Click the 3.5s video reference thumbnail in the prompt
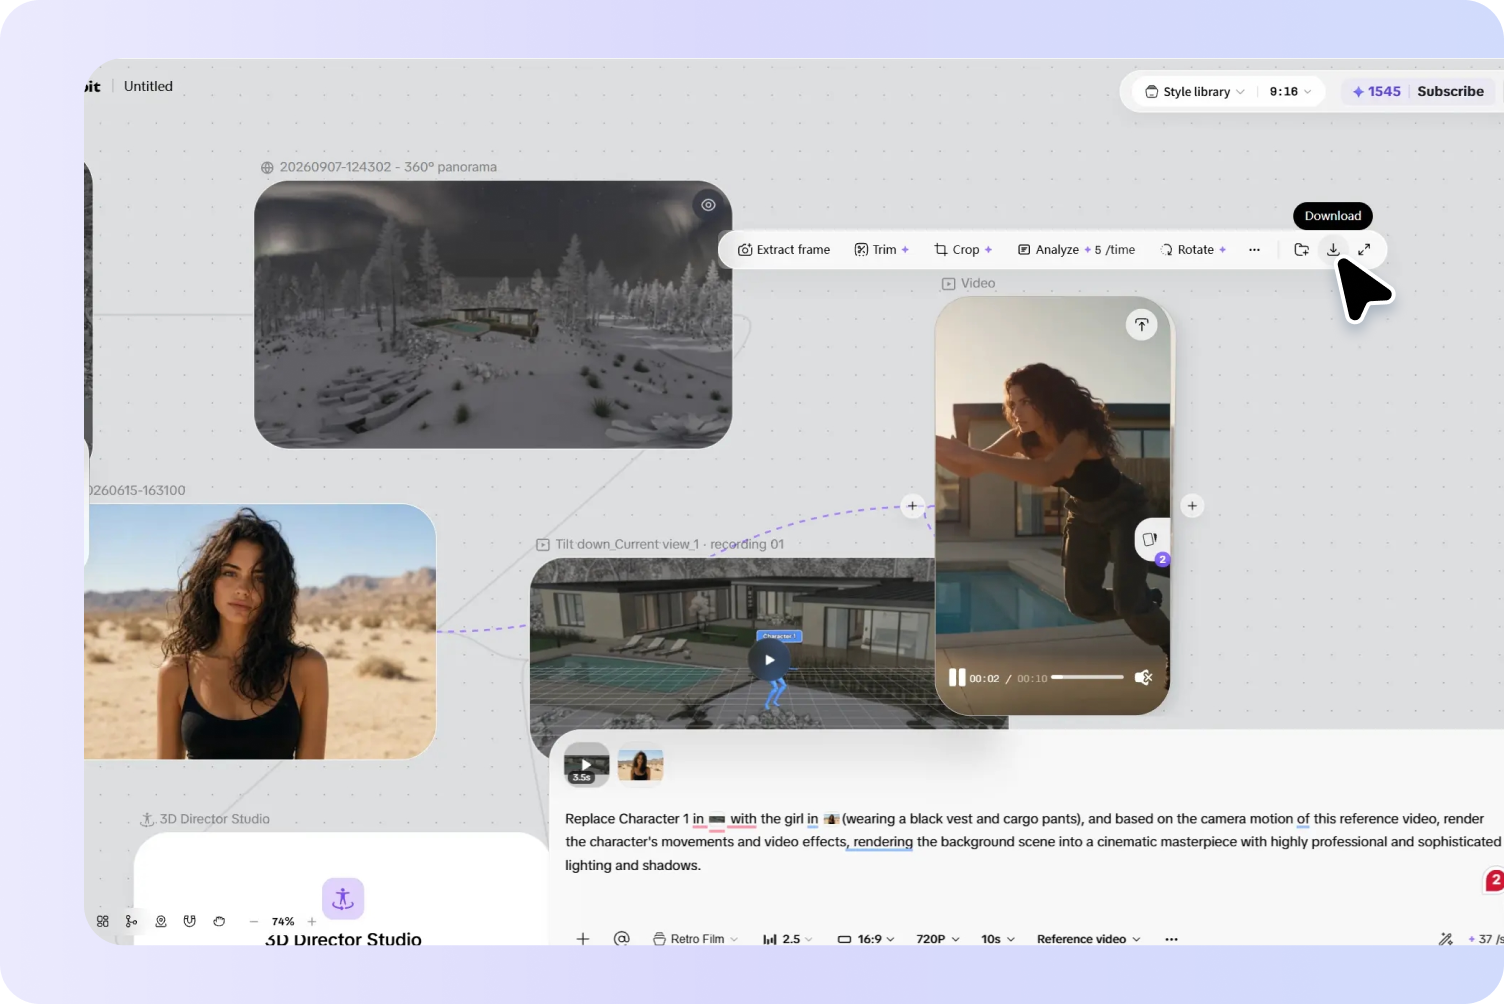The image size is (1504, 1004). (587, 765)
